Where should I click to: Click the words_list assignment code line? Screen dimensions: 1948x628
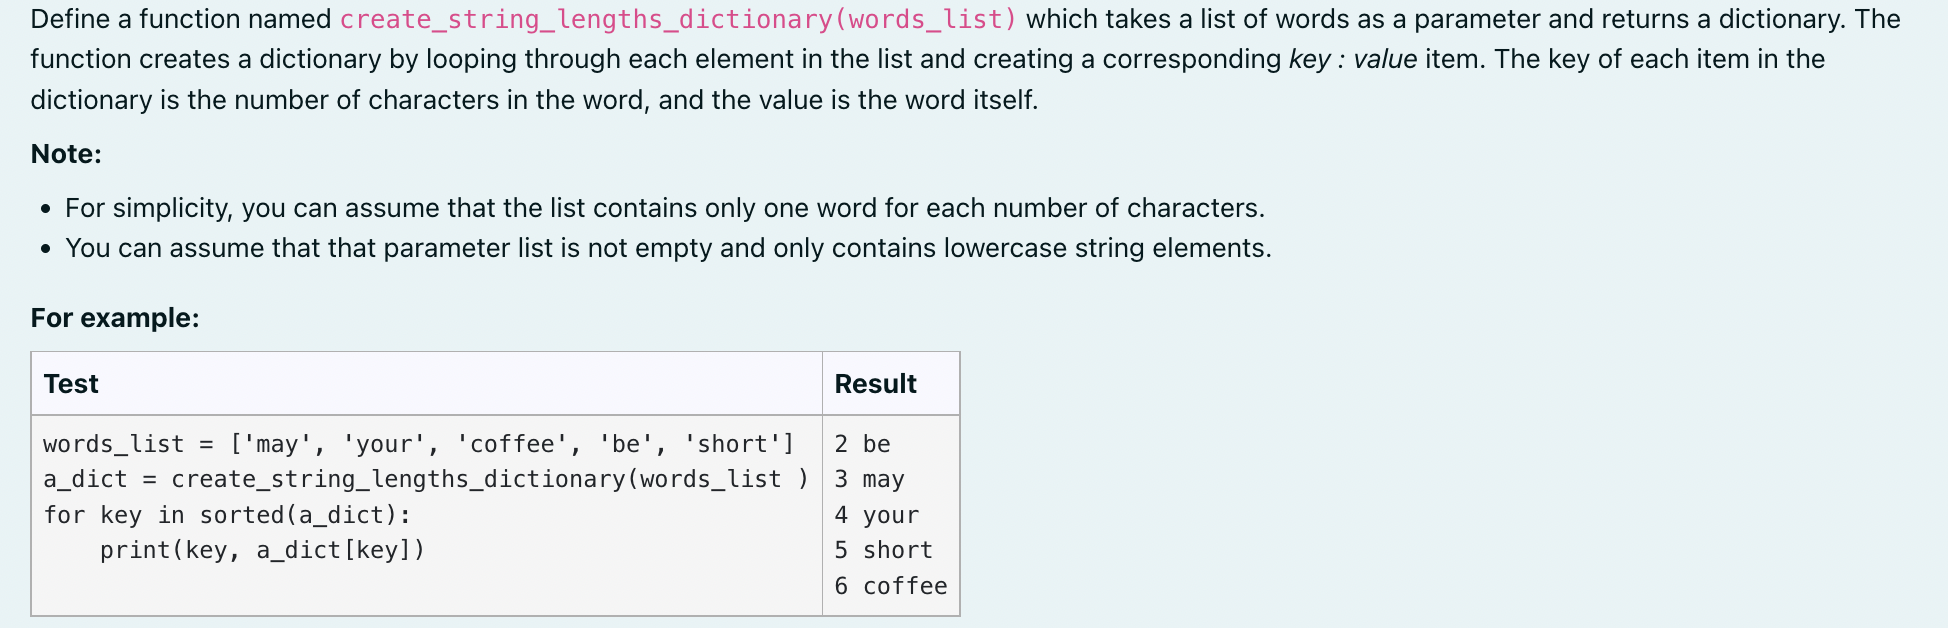point(419,444)
